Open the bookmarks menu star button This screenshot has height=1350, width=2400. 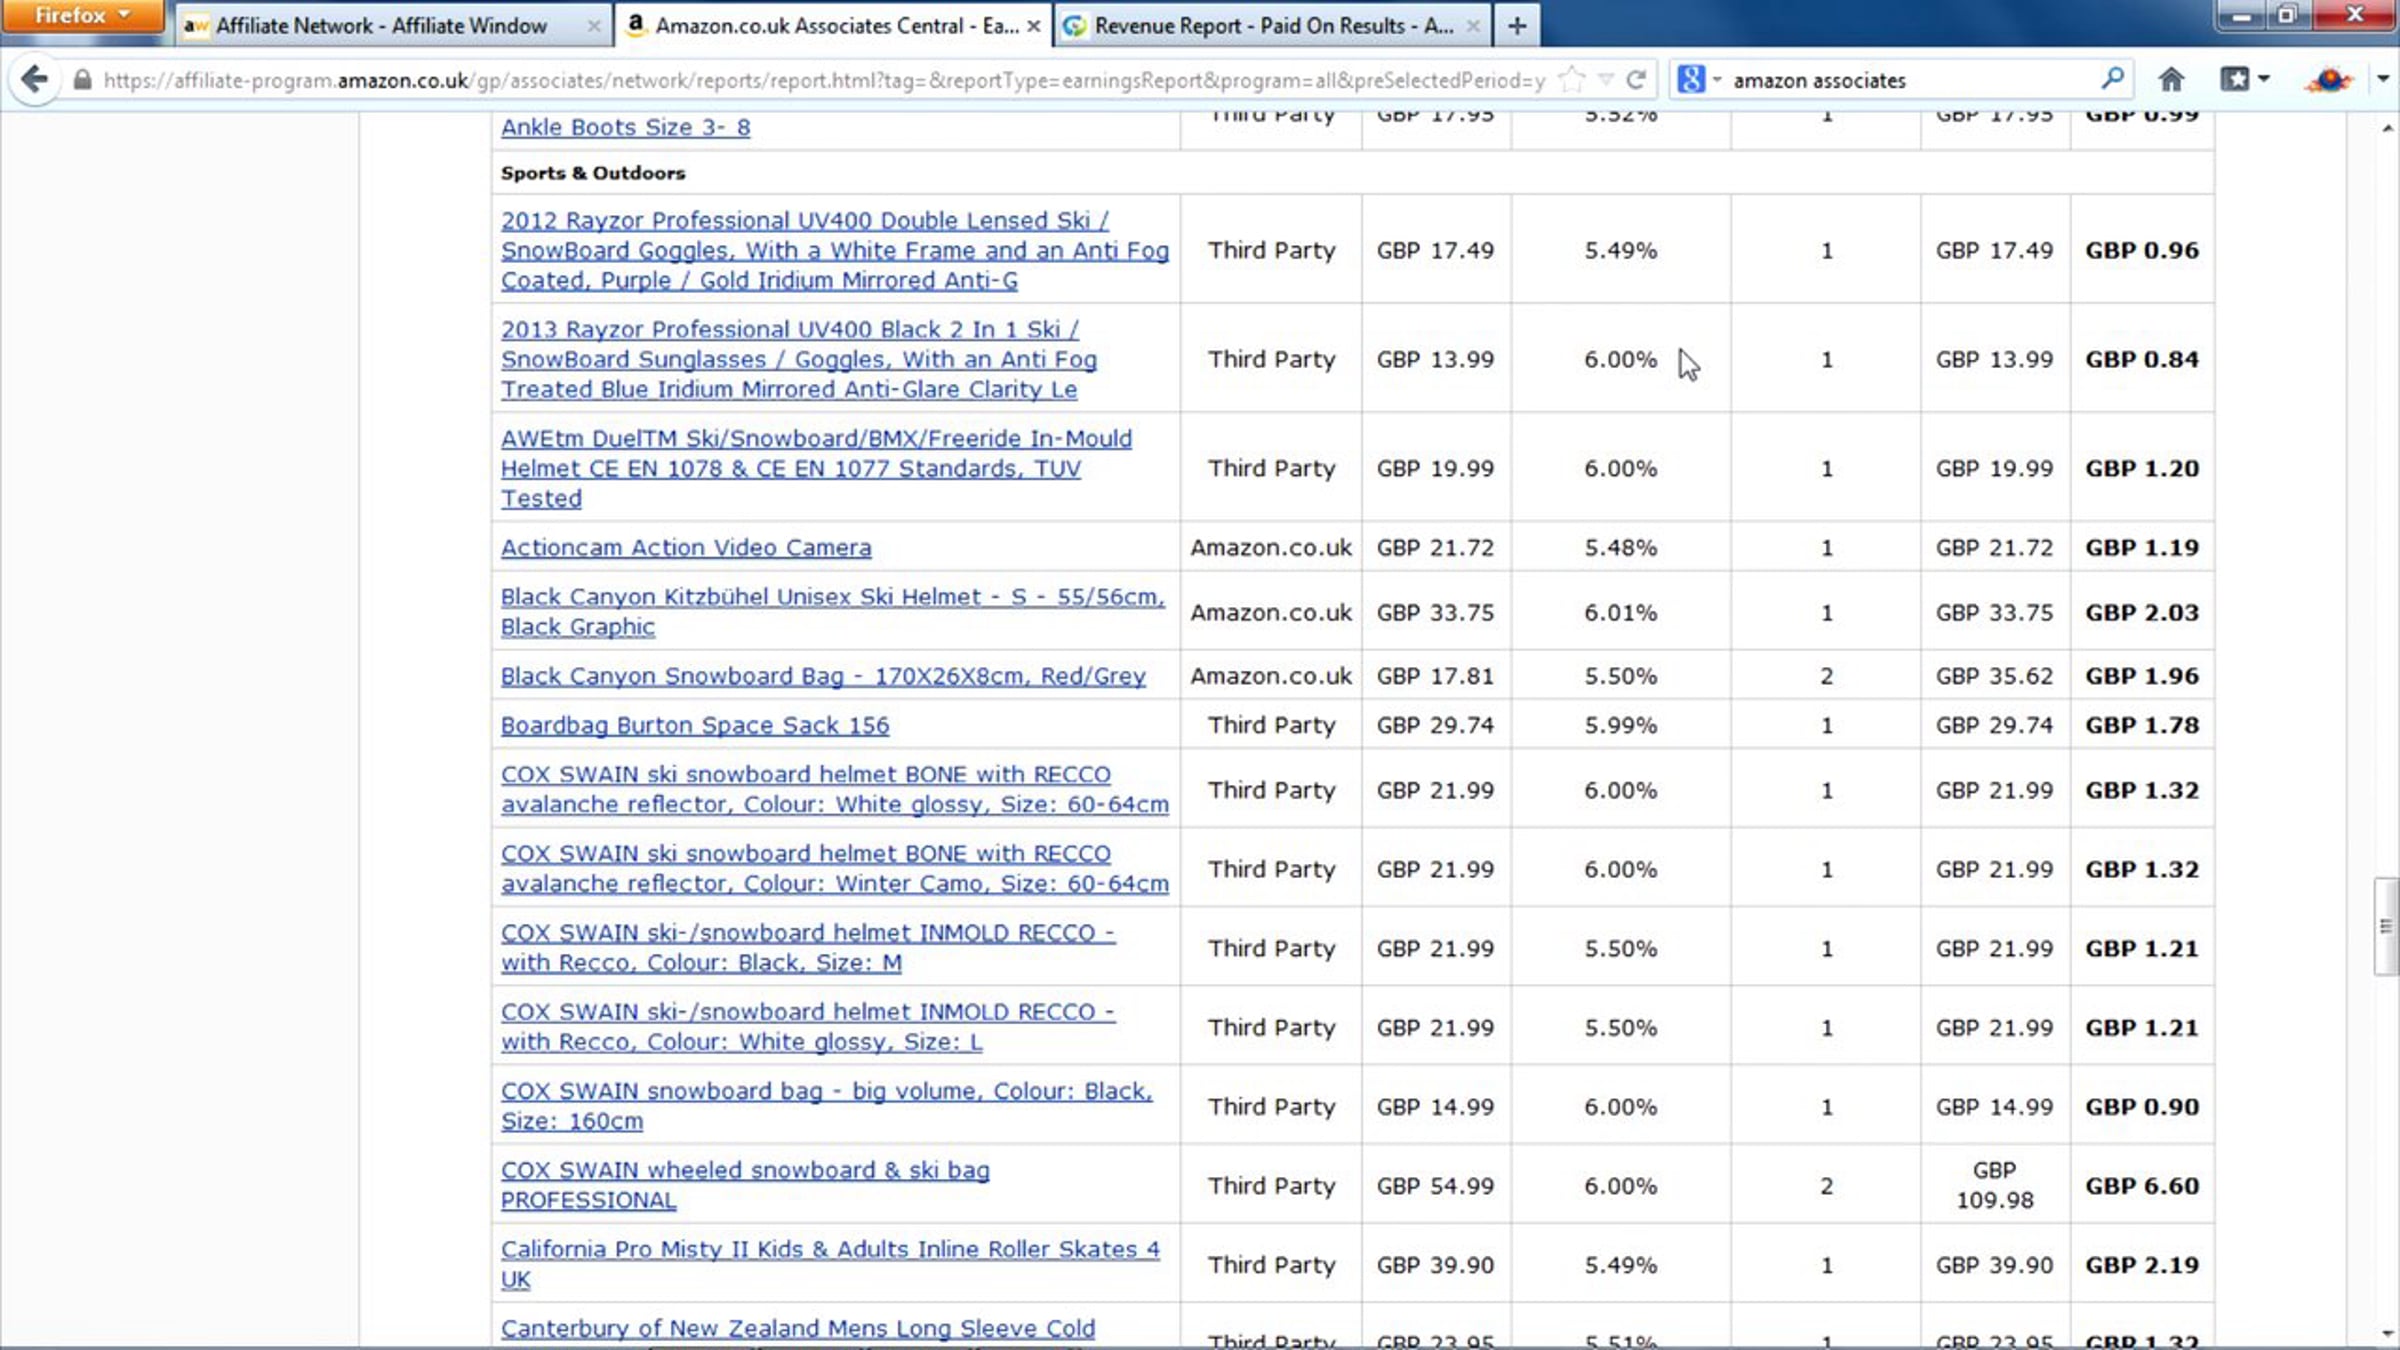pyautogui.click(x=2236, y=79)
